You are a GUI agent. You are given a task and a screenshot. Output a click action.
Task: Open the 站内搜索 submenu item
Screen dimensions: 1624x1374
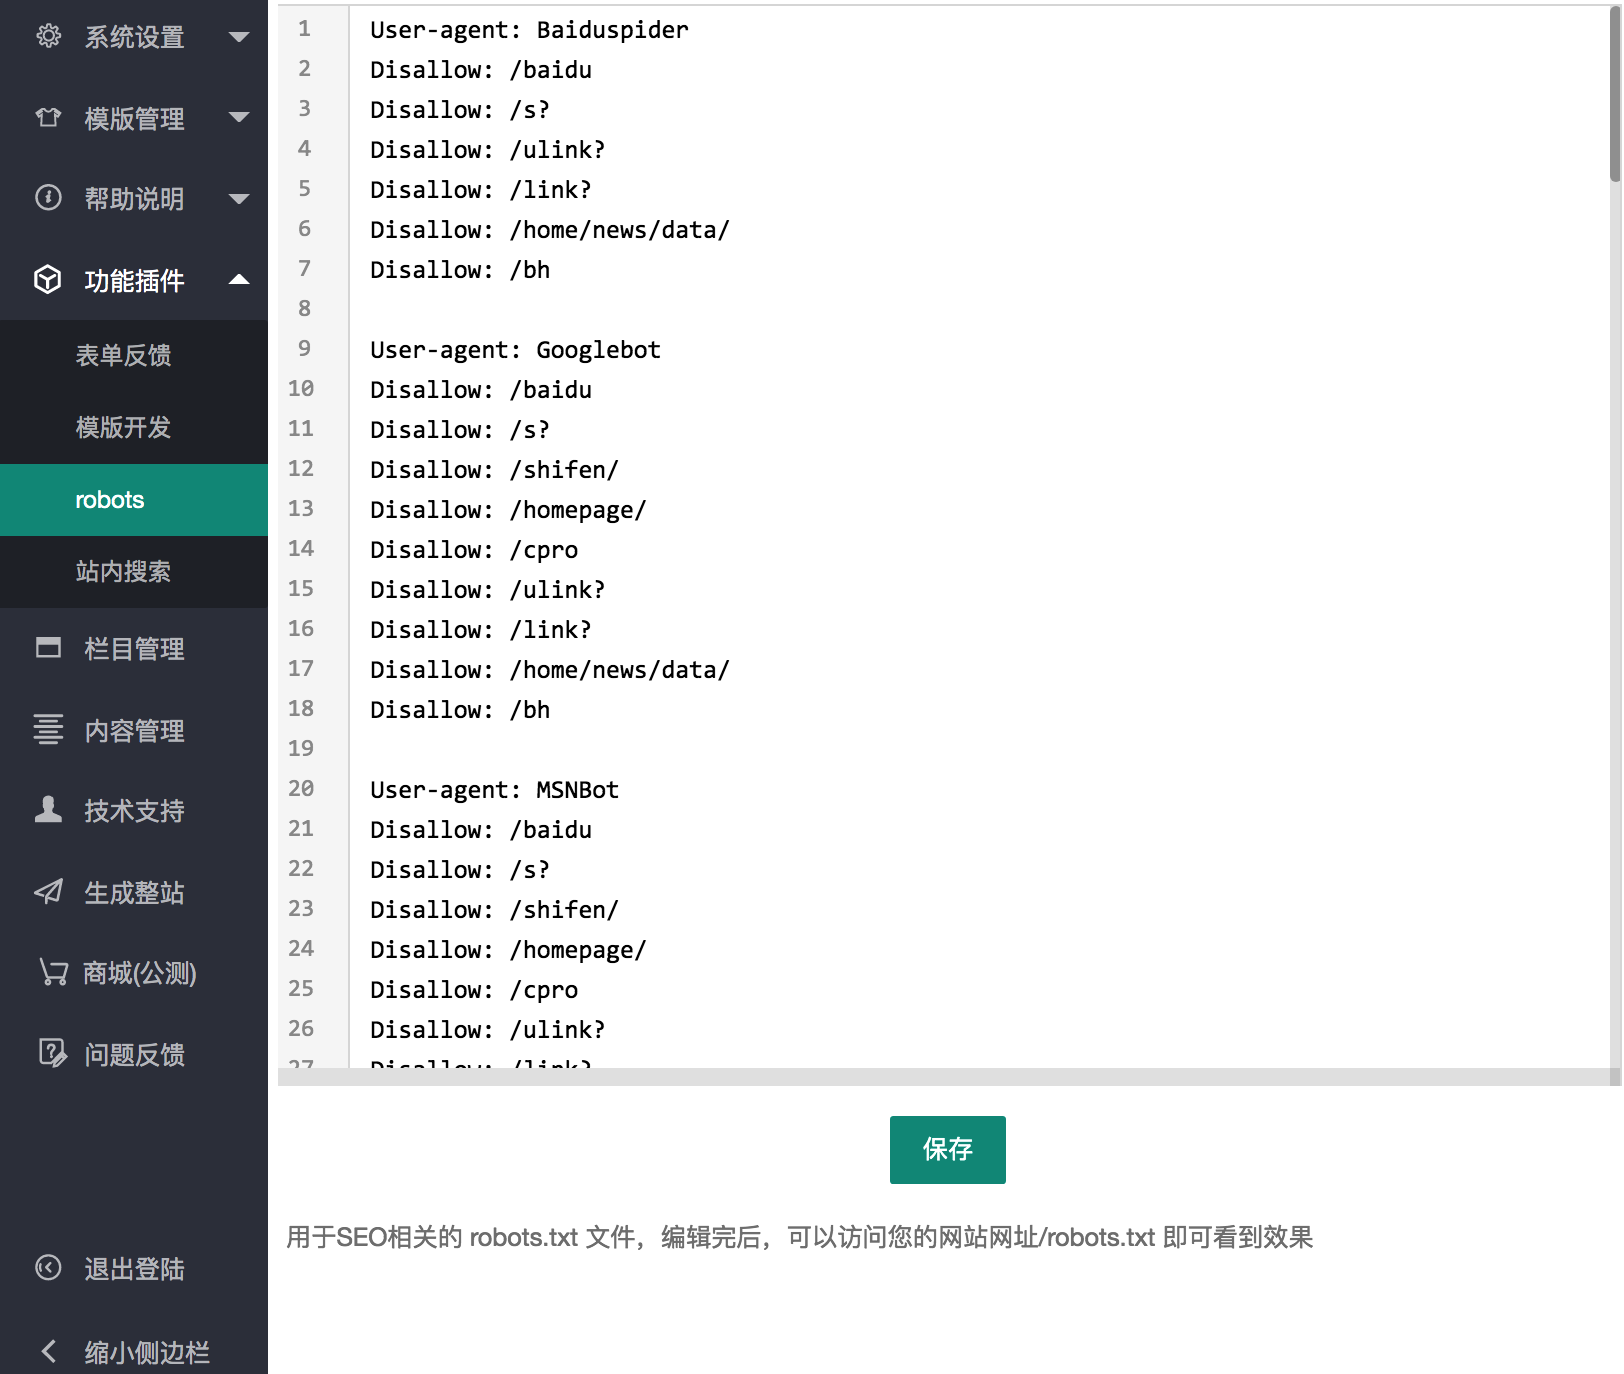pyautogui.click(x=123, y=571)
